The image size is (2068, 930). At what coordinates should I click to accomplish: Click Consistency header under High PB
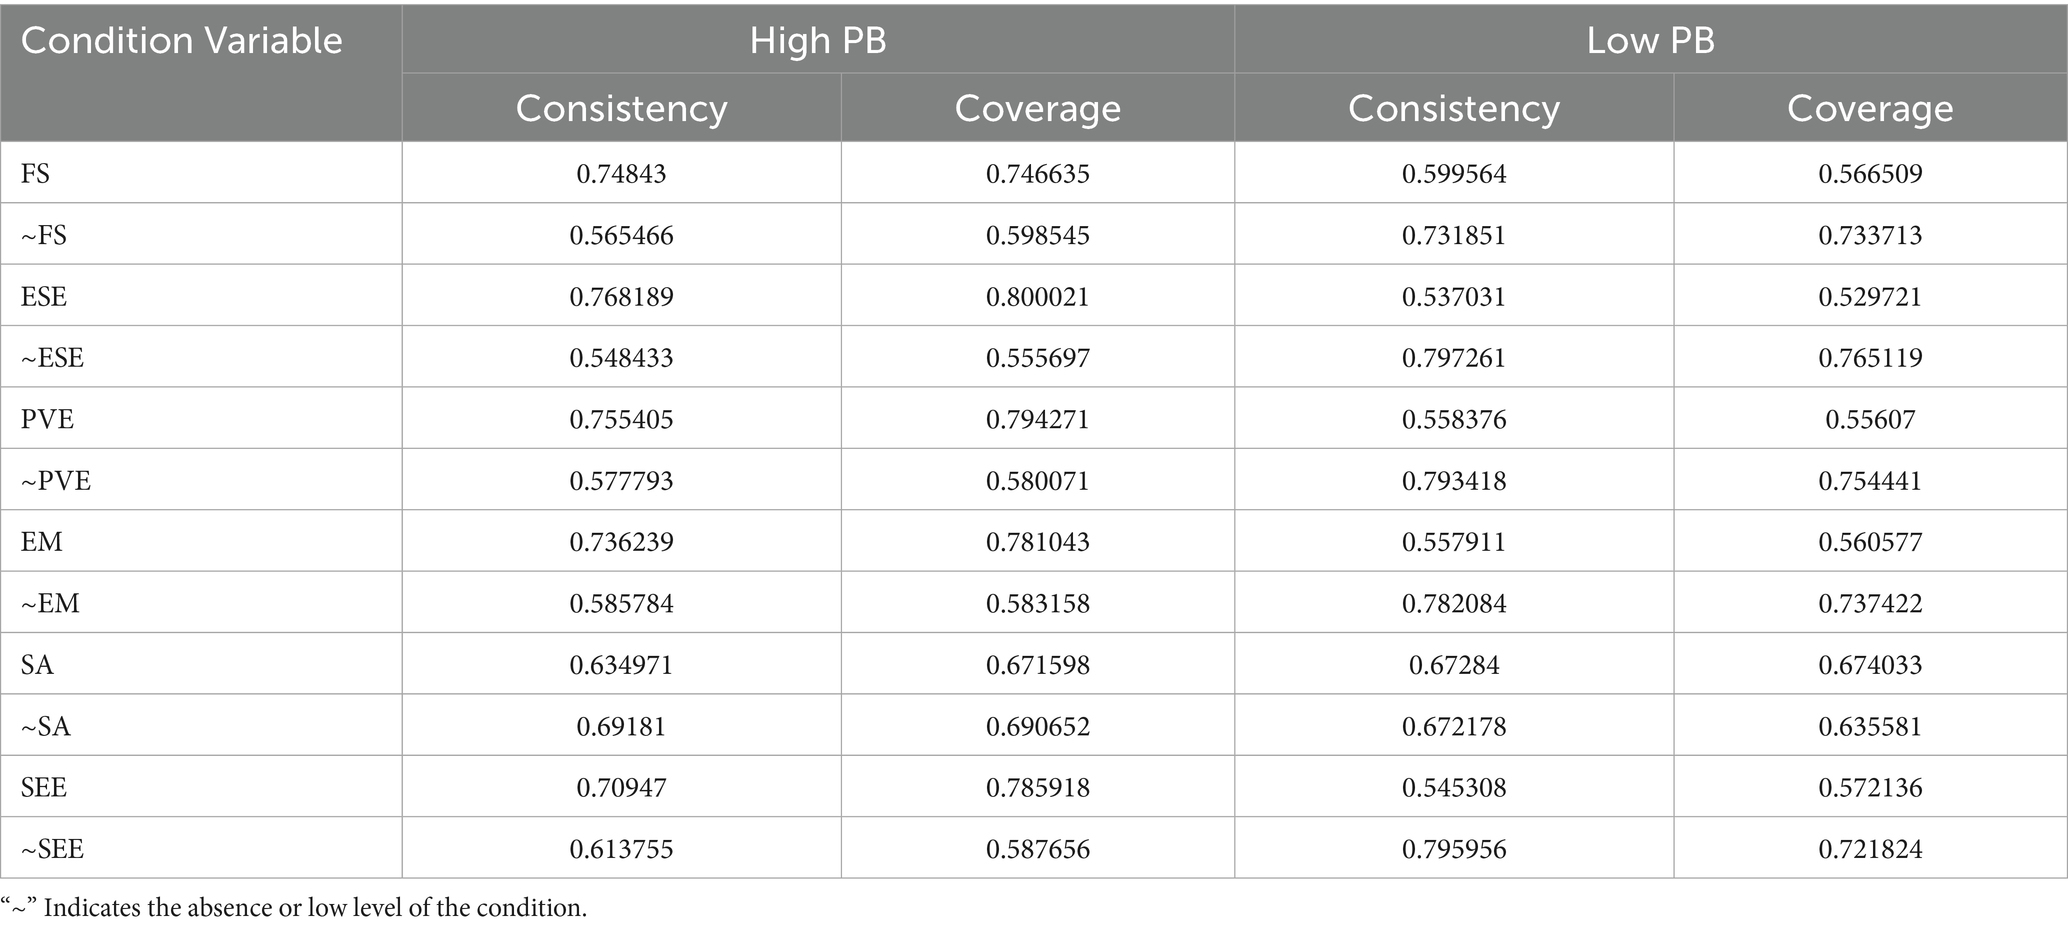coord(621,109)
